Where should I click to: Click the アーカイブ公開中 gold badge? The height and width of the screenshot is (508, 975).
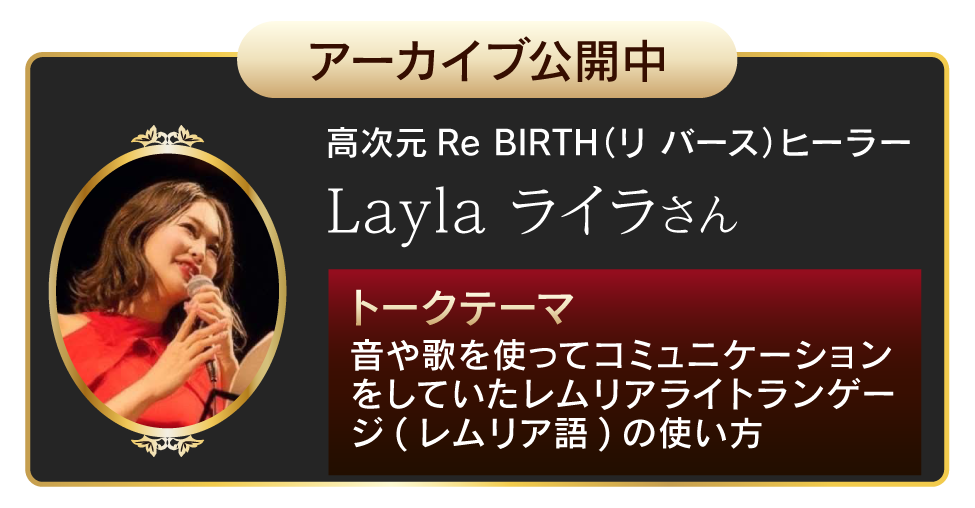(487, 60)
